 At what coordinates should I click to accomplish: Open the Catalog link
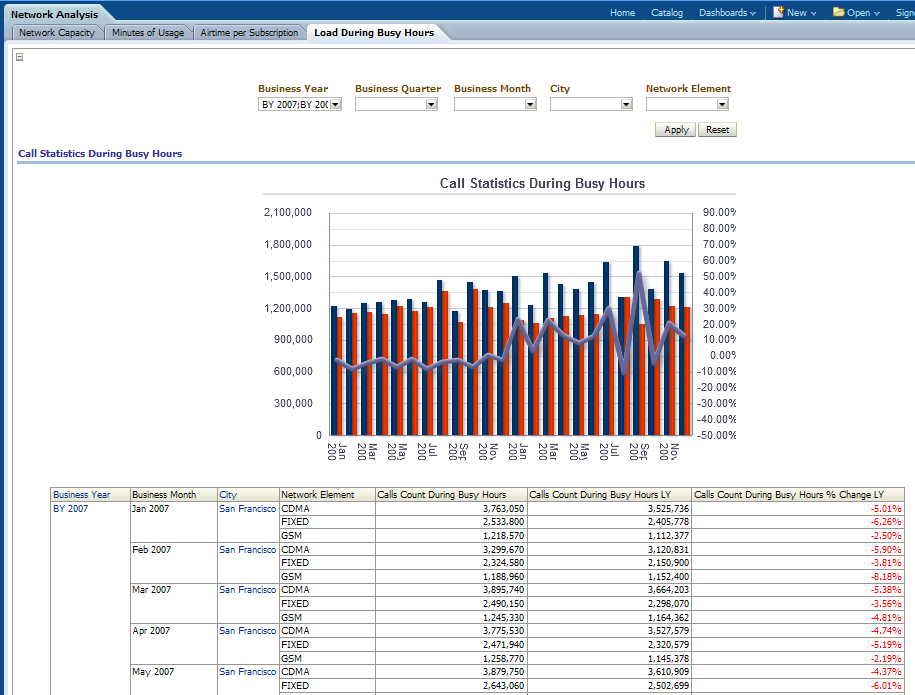pos(667,13)
